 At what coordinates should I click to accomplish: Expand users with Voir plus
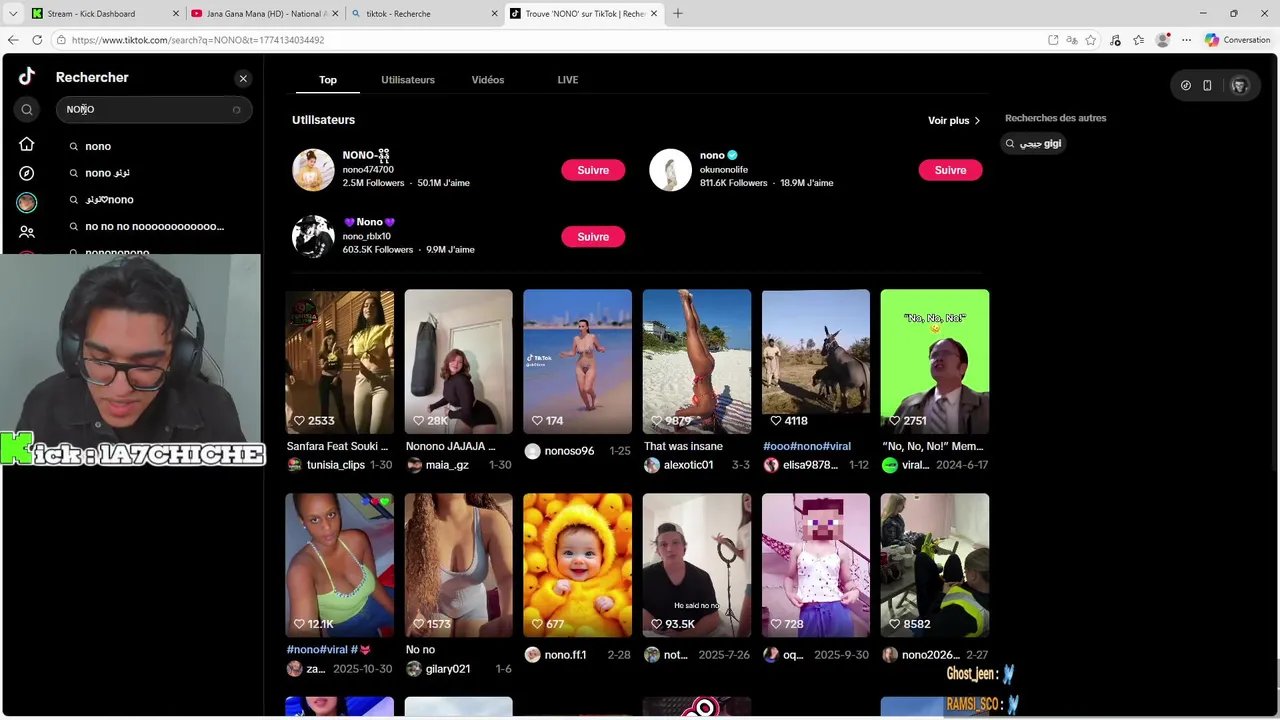[954, 120]
